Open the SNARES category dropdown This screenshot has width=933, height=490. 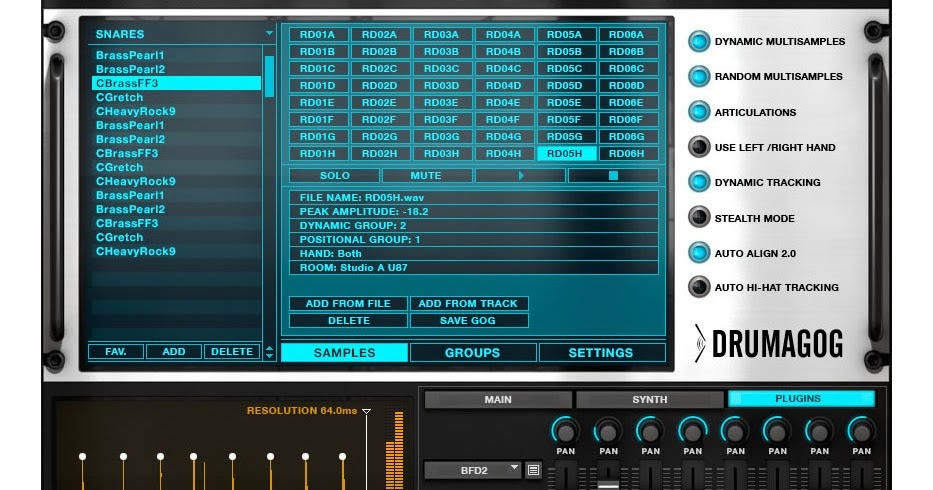(x=270, y=33)
